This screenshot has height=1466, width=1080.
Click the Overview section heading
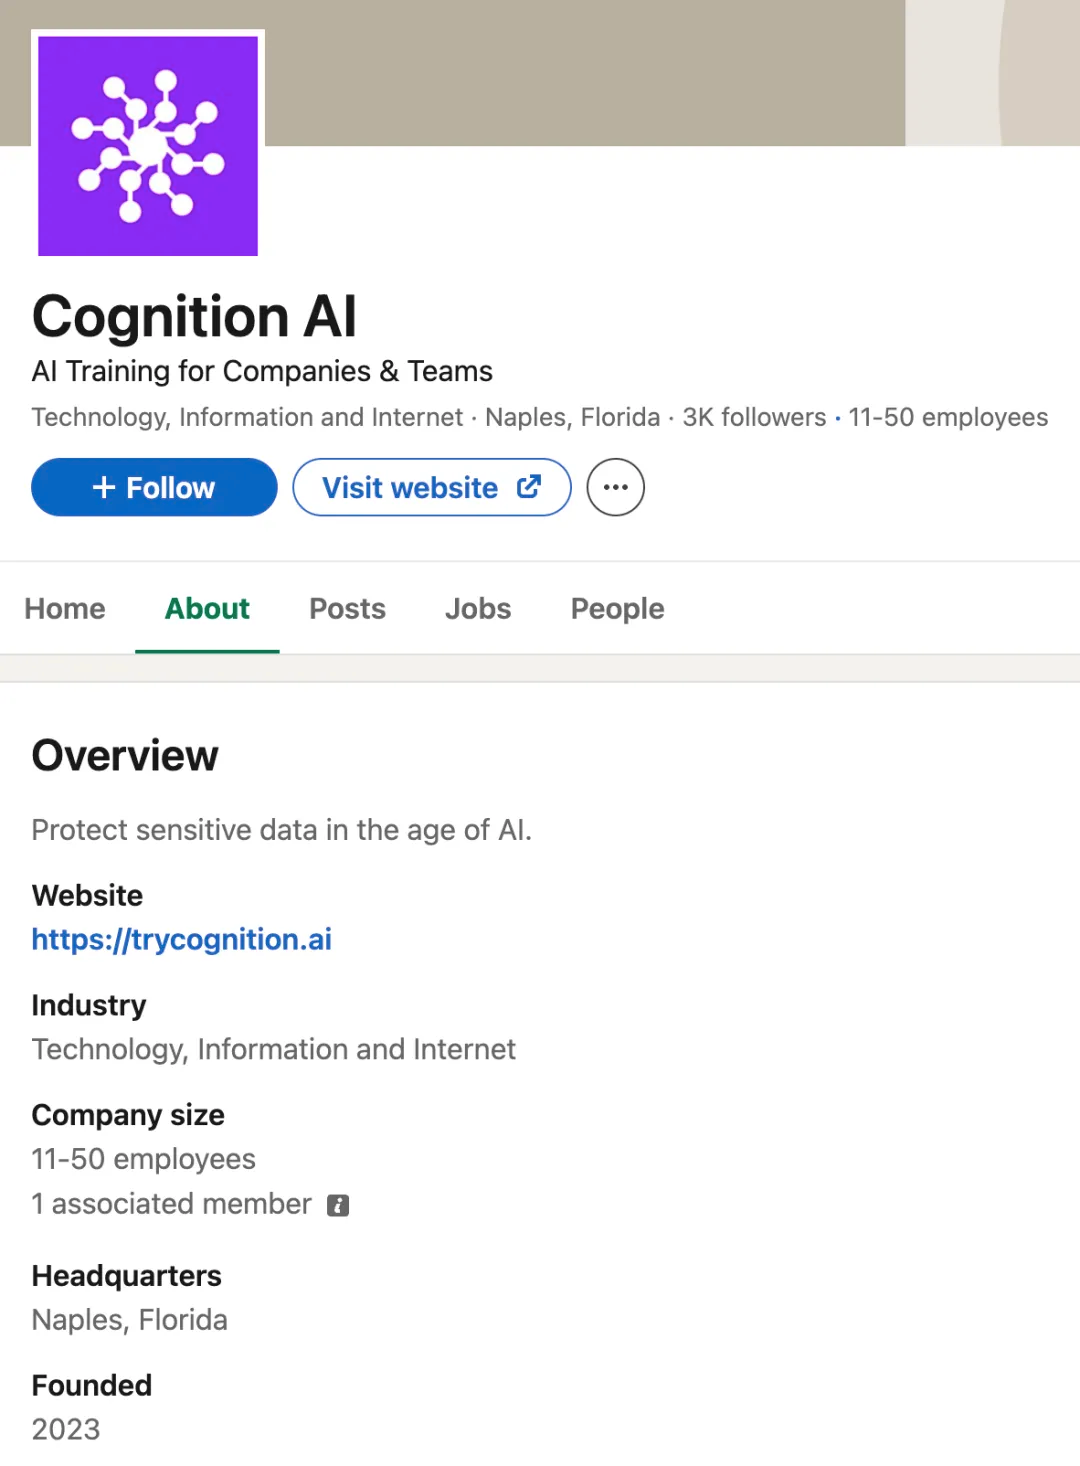[x=125, y=756]
